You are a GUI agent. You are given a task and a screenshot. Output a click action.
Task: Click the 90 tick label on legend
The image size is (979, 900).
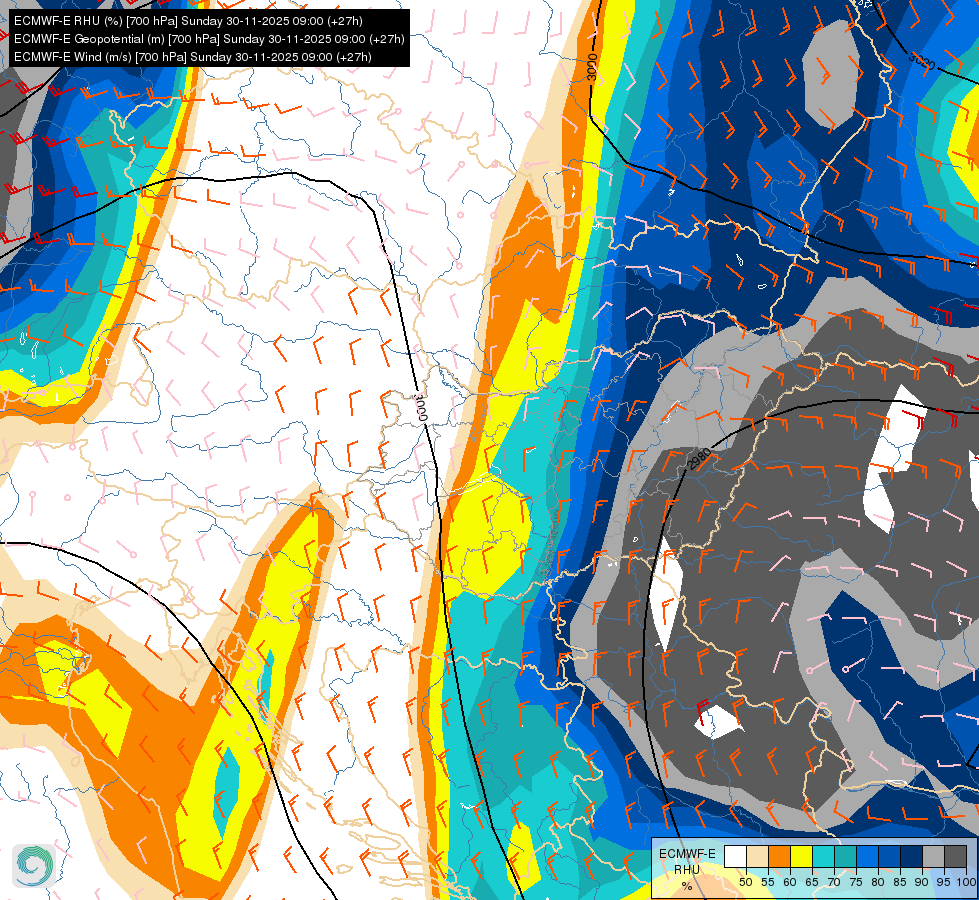click(x=922, y=882)
